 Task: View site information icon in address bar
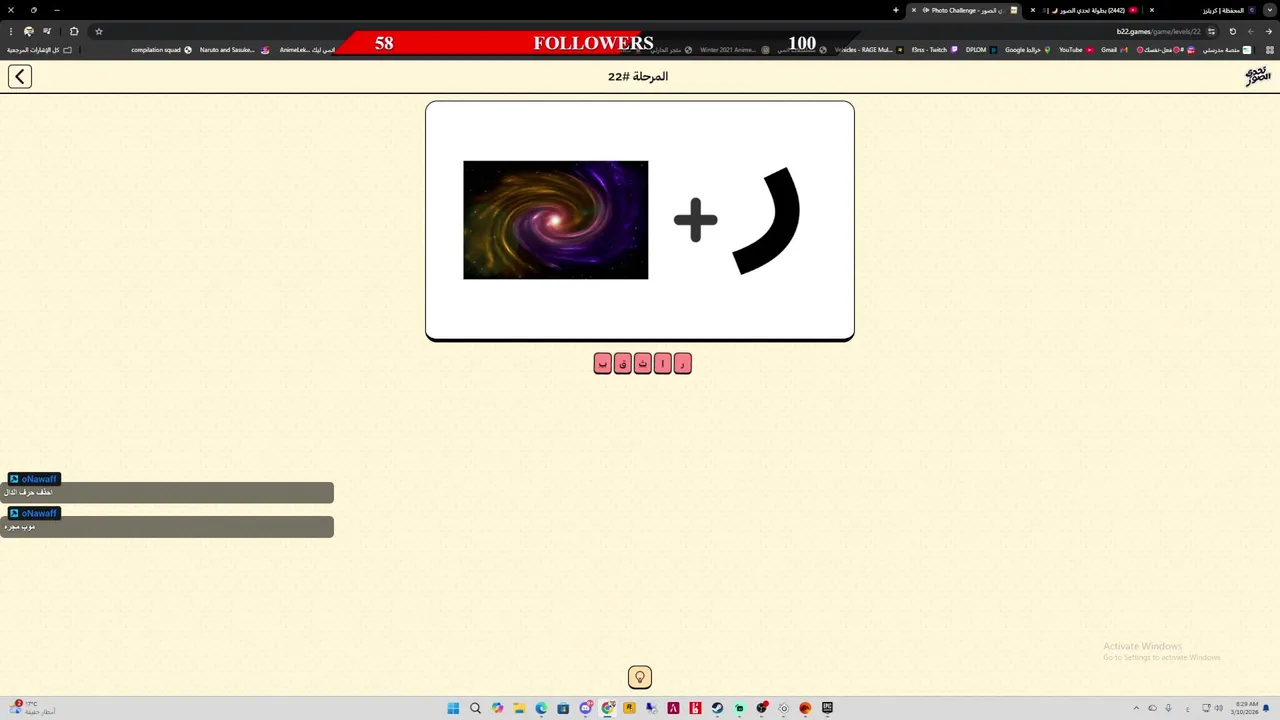(1211, 31)
